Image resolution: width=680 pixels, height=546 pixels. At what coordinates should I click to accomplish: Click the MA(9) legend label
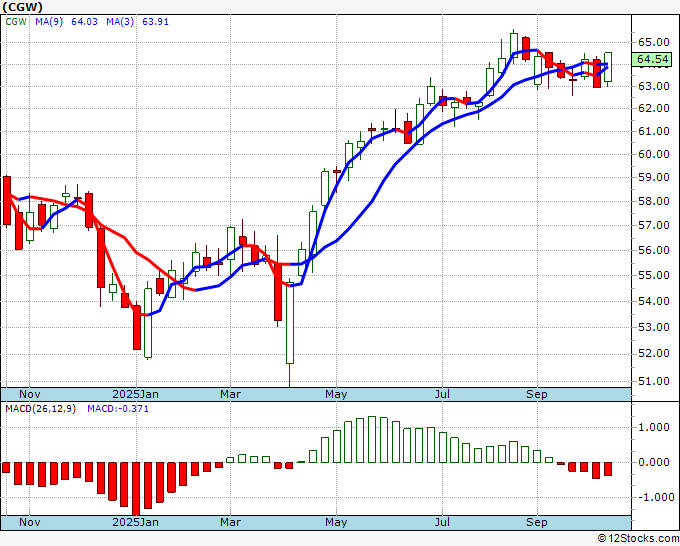point(49,22)
